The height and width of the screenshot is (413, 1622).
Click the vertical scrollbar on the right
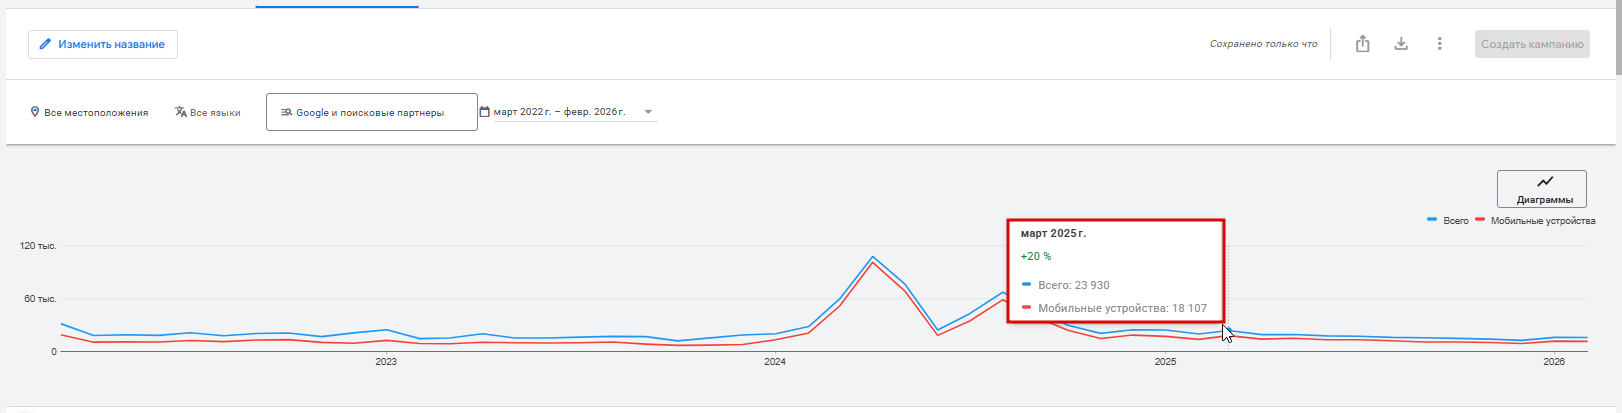pyautogui.click(x=1618, y=40)
